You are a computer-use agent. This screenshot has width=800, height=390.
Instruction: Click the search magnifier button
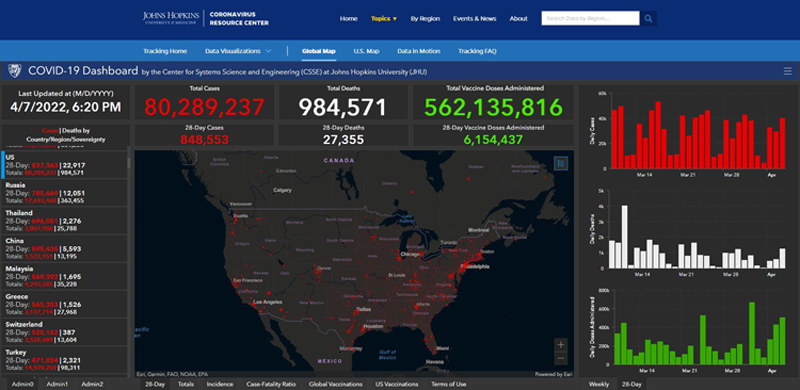point(648,18)
